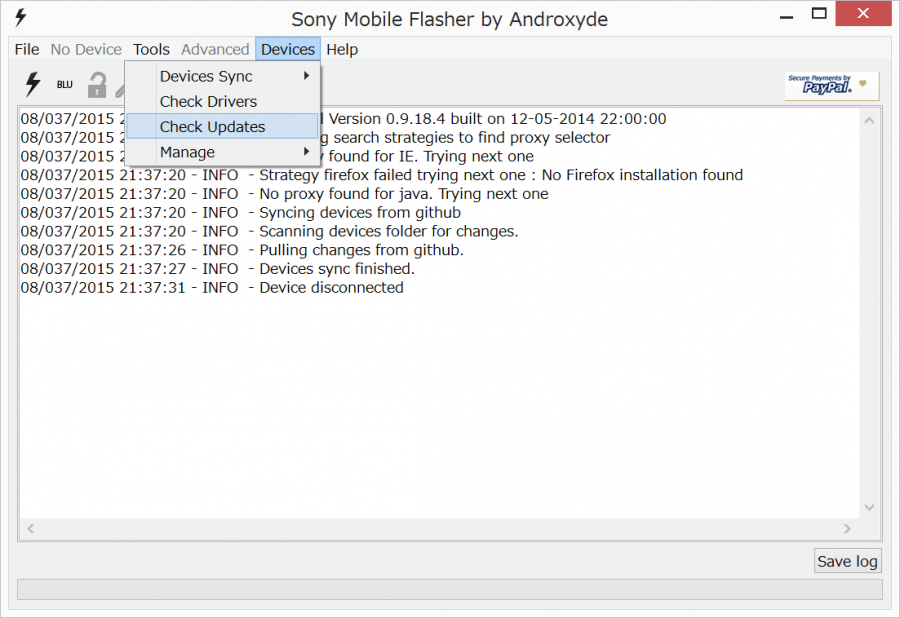Image resolution: width=900 pixels, height=618 pixels.
Task: Click the scroll-down arrow on the vertical scrollbar
Action: (x=868, y=505)
